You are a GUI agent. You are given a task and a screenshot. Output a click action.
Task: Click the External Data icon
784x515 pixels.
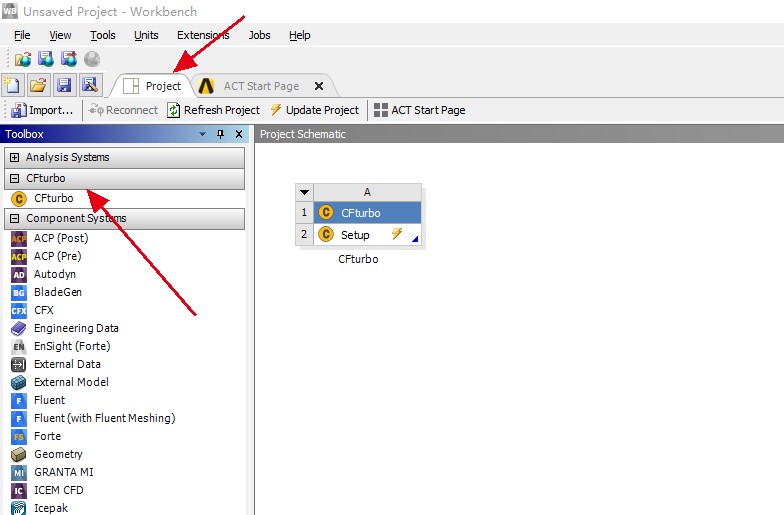pos(18,364)
